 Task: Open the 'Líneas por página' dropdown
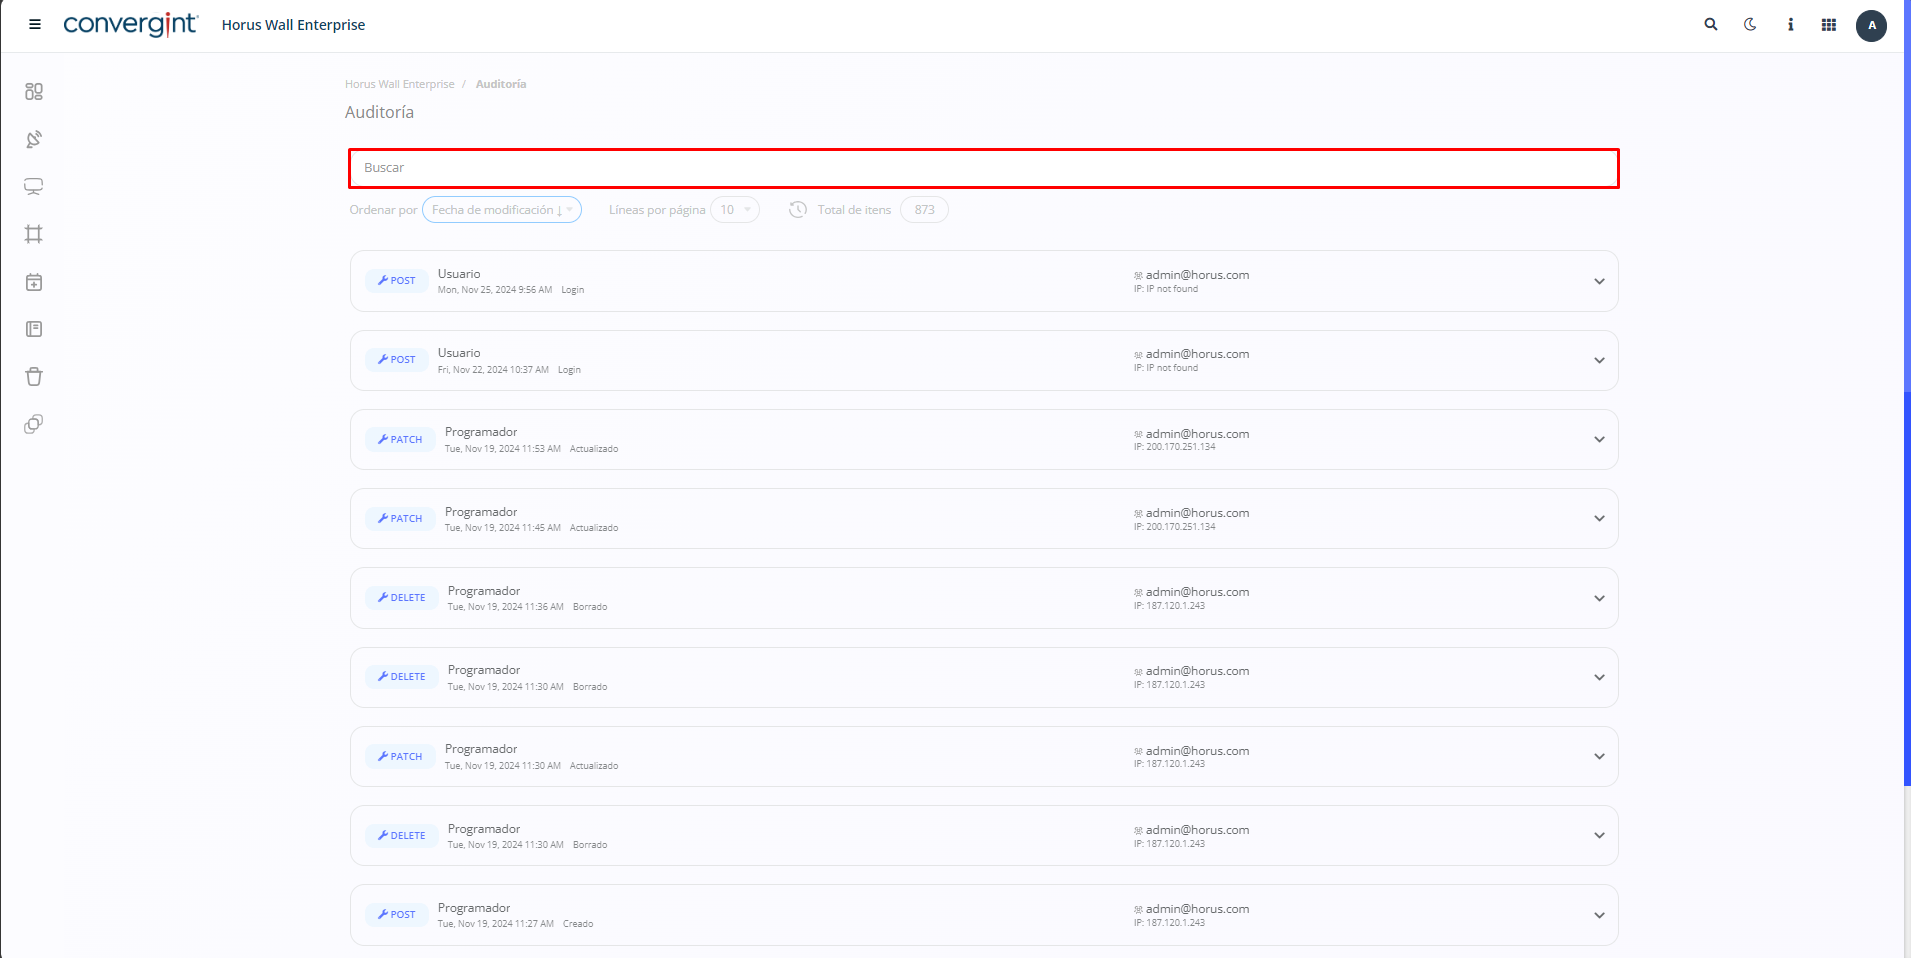[735, 210]
